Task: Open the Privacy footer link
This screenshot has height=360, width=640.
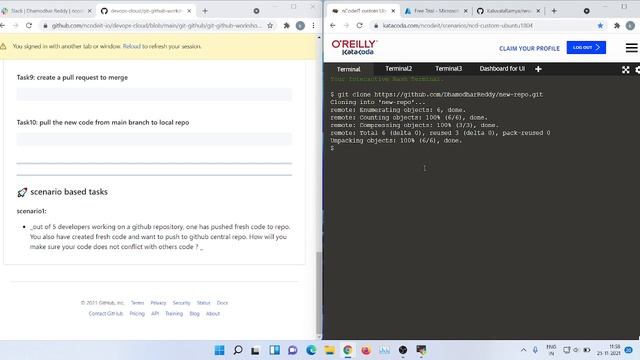Action: 158,303
